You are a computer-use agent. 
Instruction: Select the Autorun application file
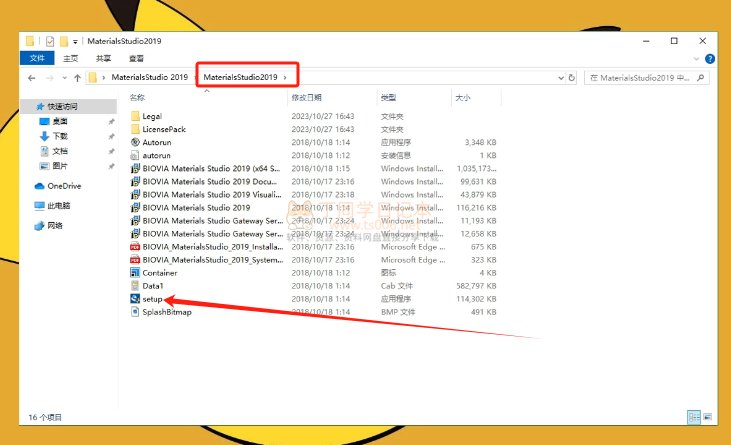(157, 142)
